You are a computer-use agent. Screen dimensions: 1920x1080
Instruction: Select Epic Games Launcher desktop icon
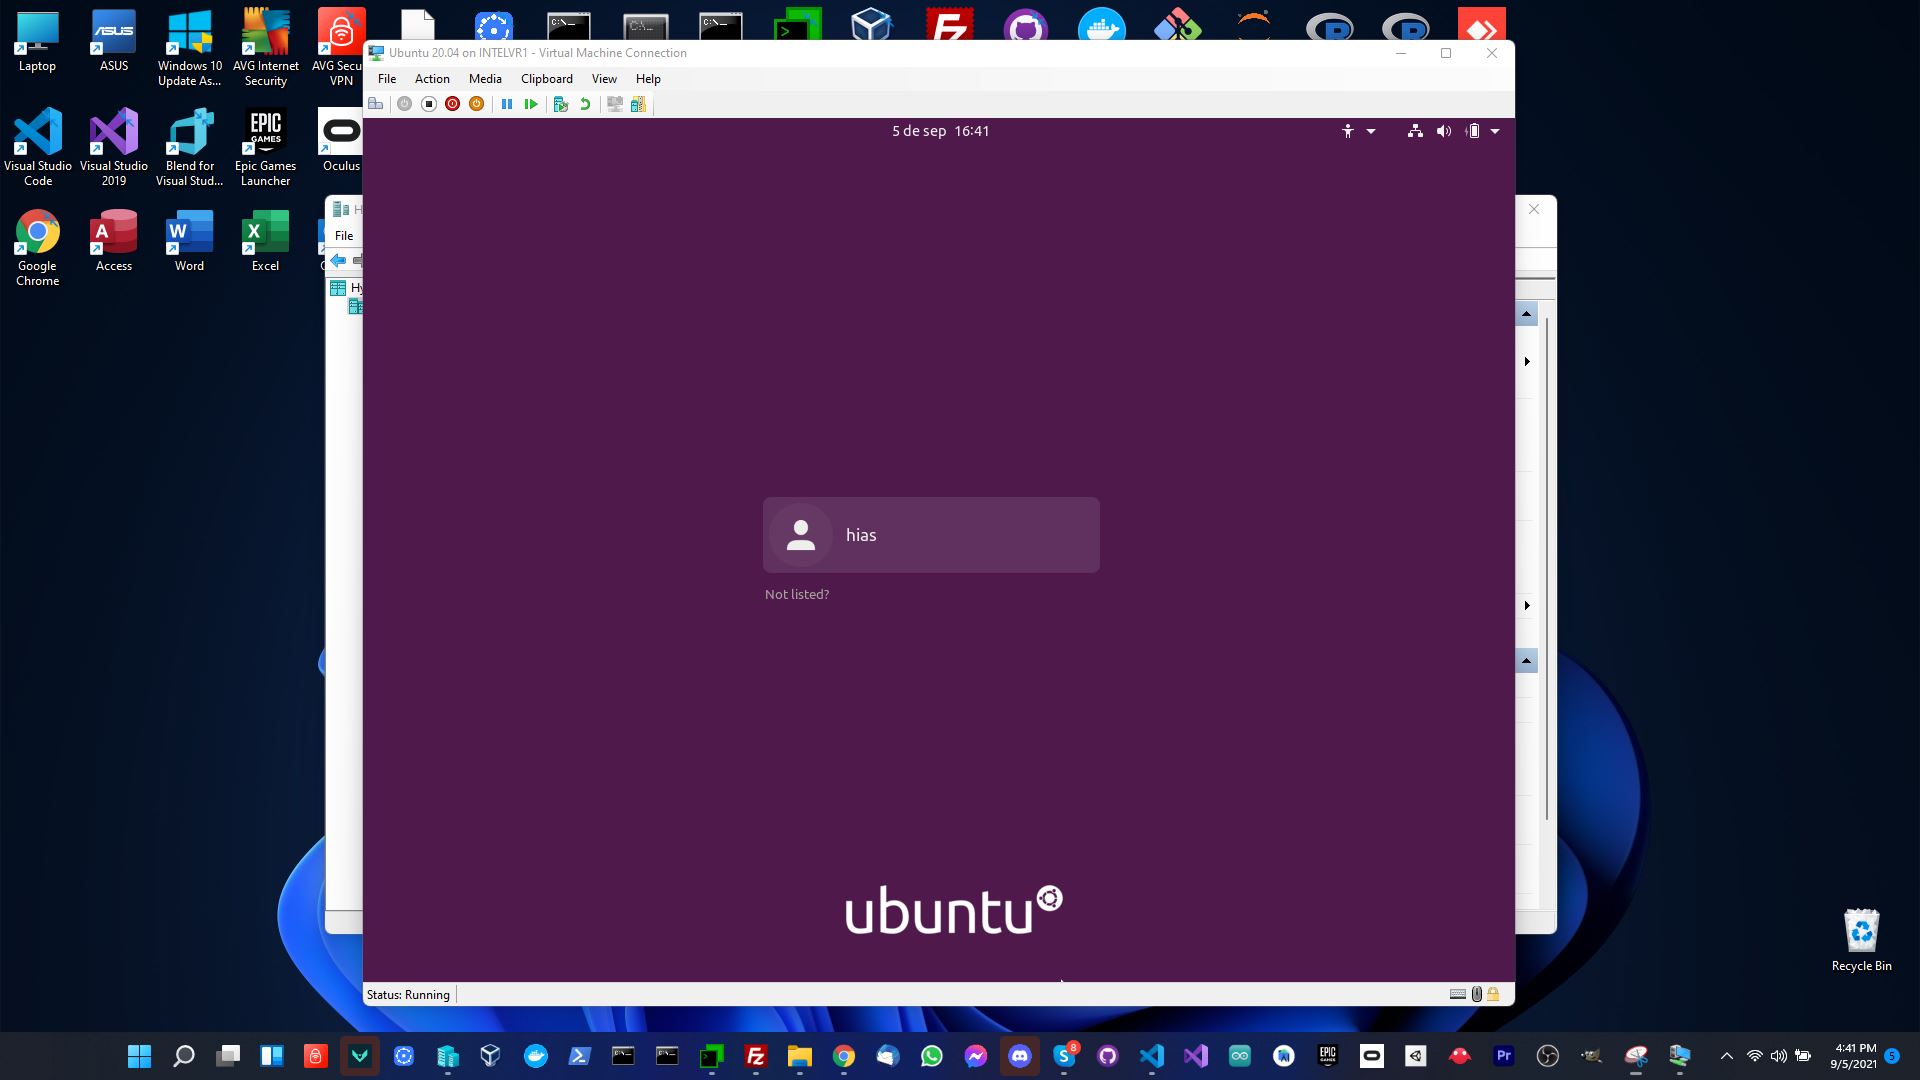pos(266,148)
